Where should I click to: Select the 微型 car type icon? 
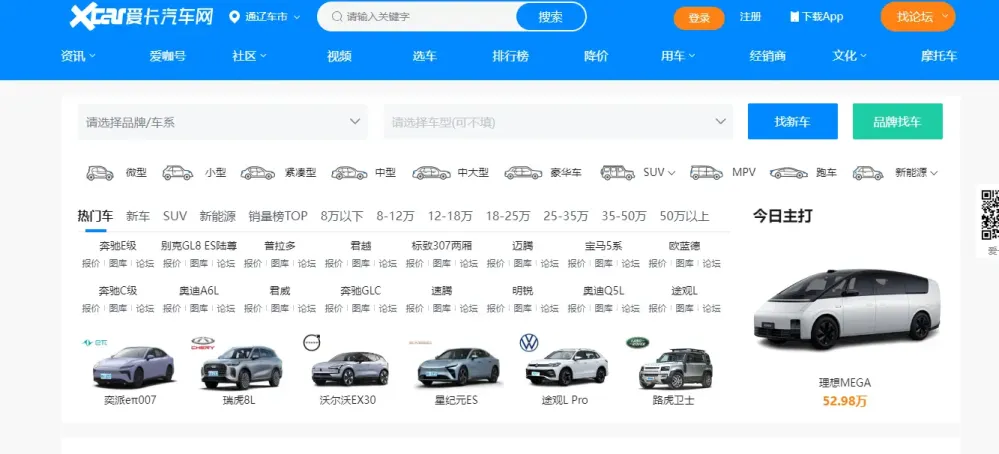pyautogui.click(x=99, y=173)
